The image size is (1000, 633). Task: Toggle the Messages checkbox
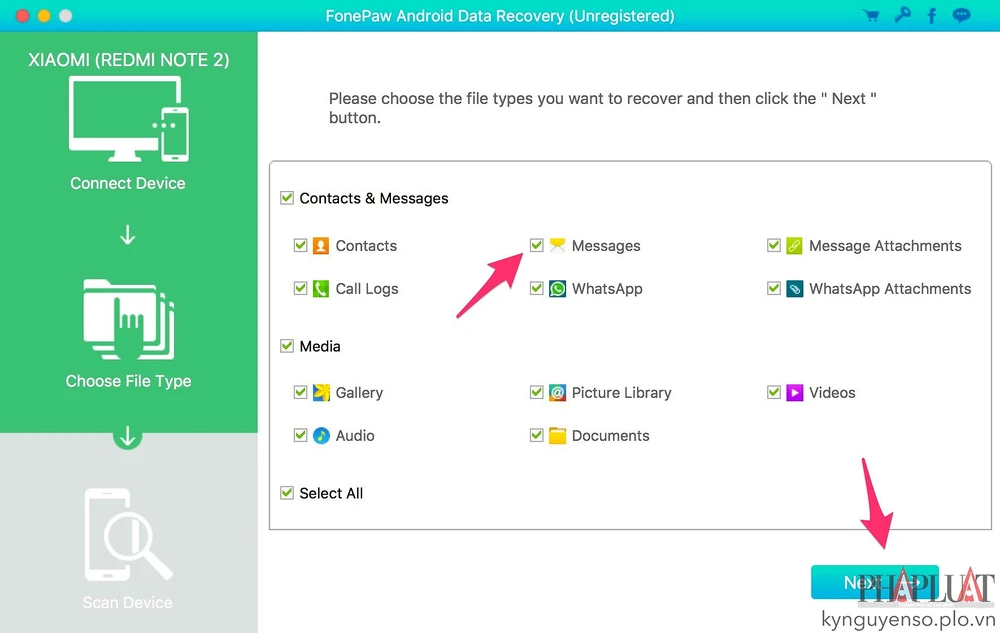point(536,245)
